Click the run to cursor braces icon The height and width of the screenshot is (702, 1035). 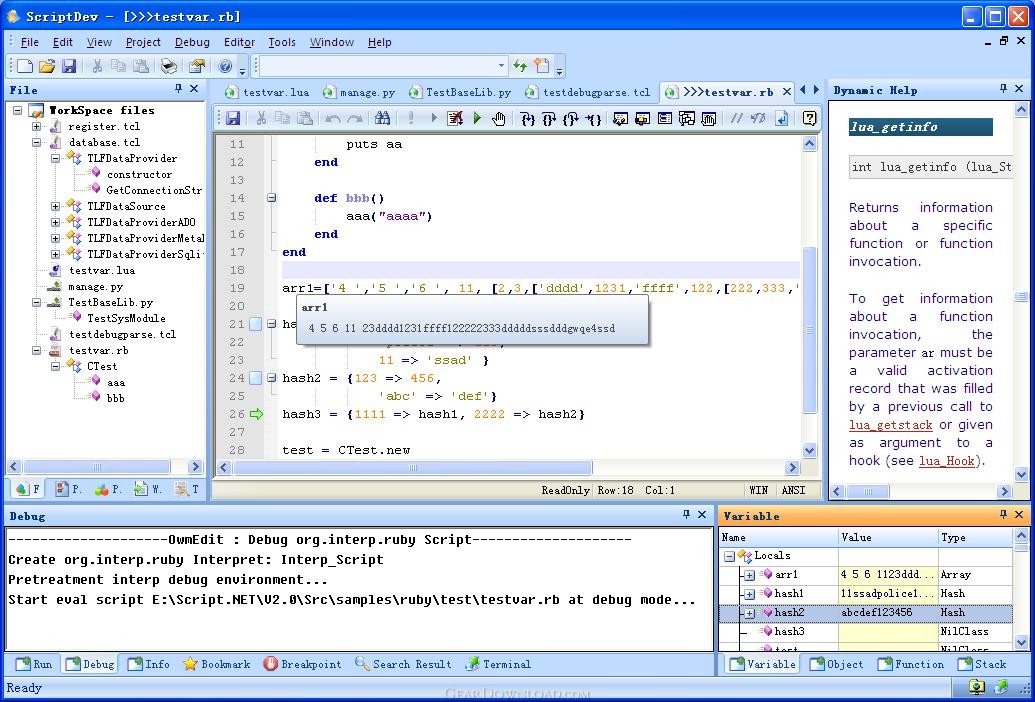coord(593,118)
